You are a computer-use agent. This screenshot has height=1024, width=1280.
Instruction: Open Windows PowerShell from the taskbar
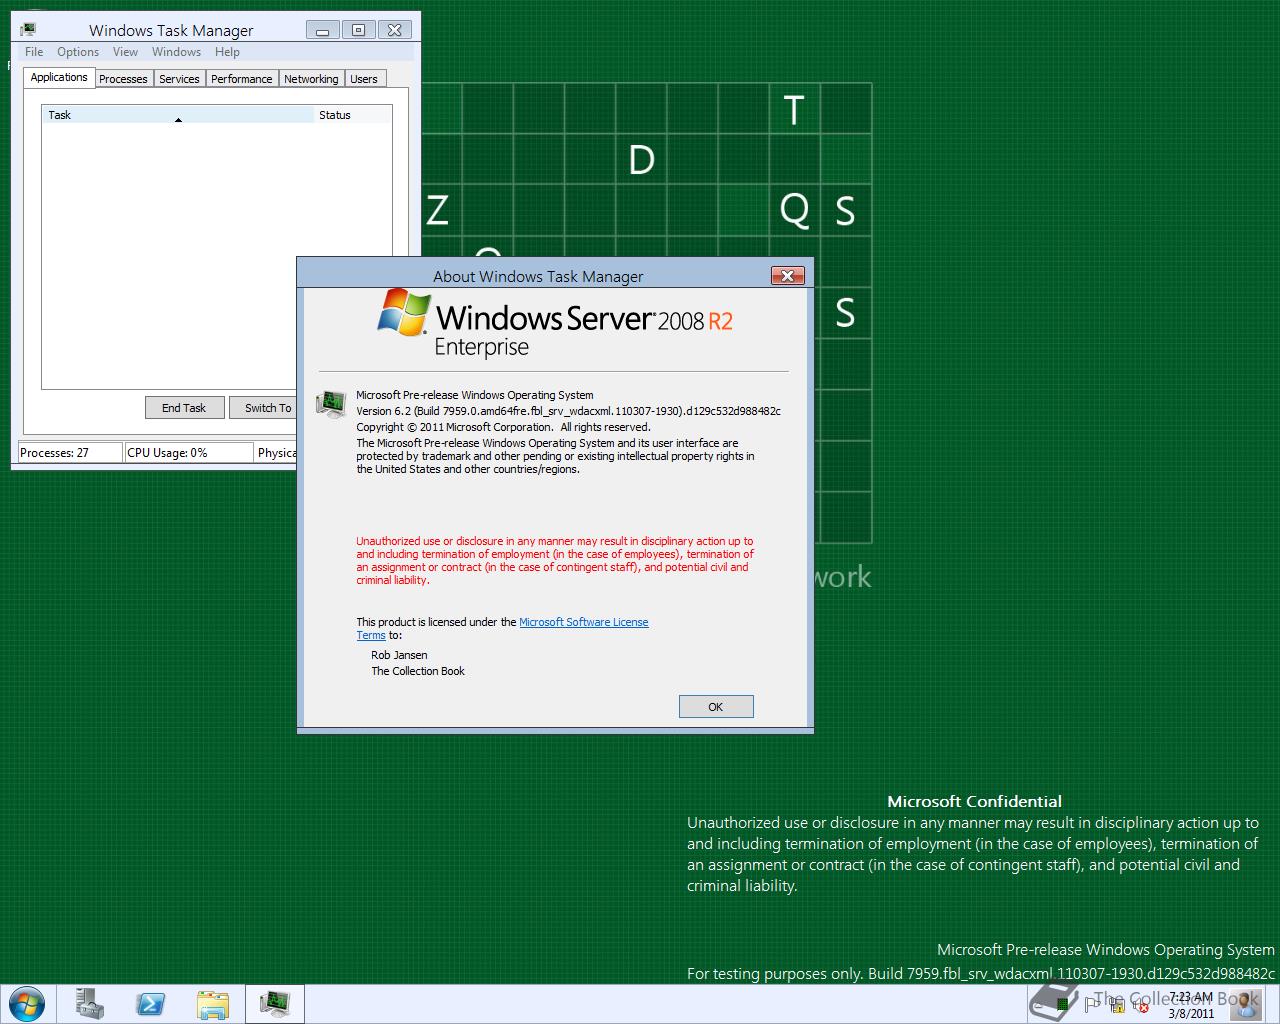click(x=151, y=1003)
